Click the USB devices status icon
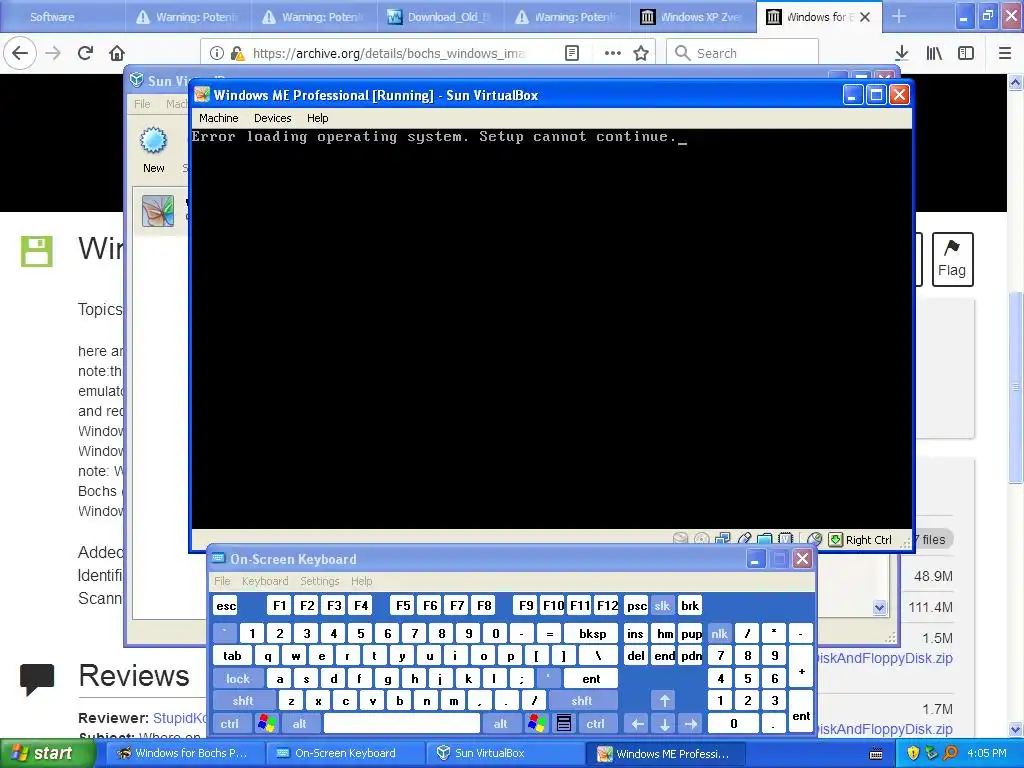 [x=744, y=539]
